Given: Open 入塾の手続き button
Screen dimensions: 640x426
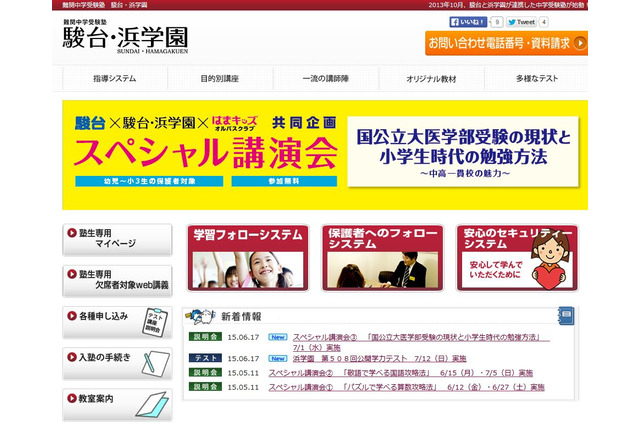Looking at the screenshot, I should pyautogui.click(x=117, y=364).
